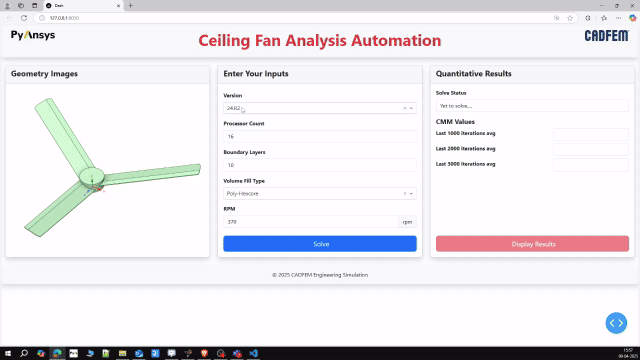Focus the Boundary Layers input field
Image resolution: width=640 pixels, height=360 pixels.
pyautogui.click(x=320, y=165)
